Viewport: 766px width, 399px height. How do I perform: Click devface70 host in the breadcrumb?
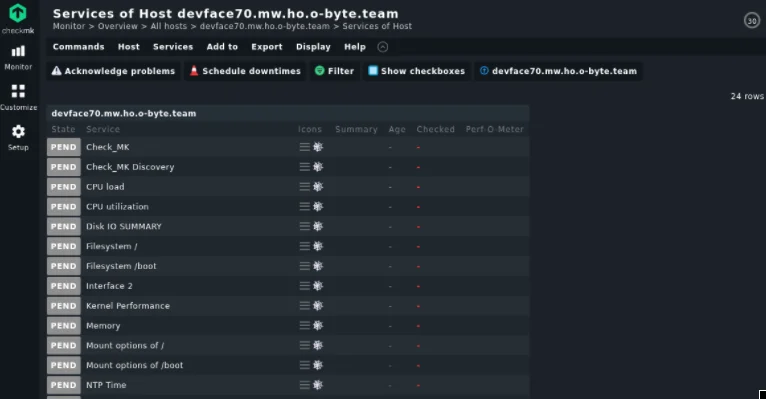point(265,26)
